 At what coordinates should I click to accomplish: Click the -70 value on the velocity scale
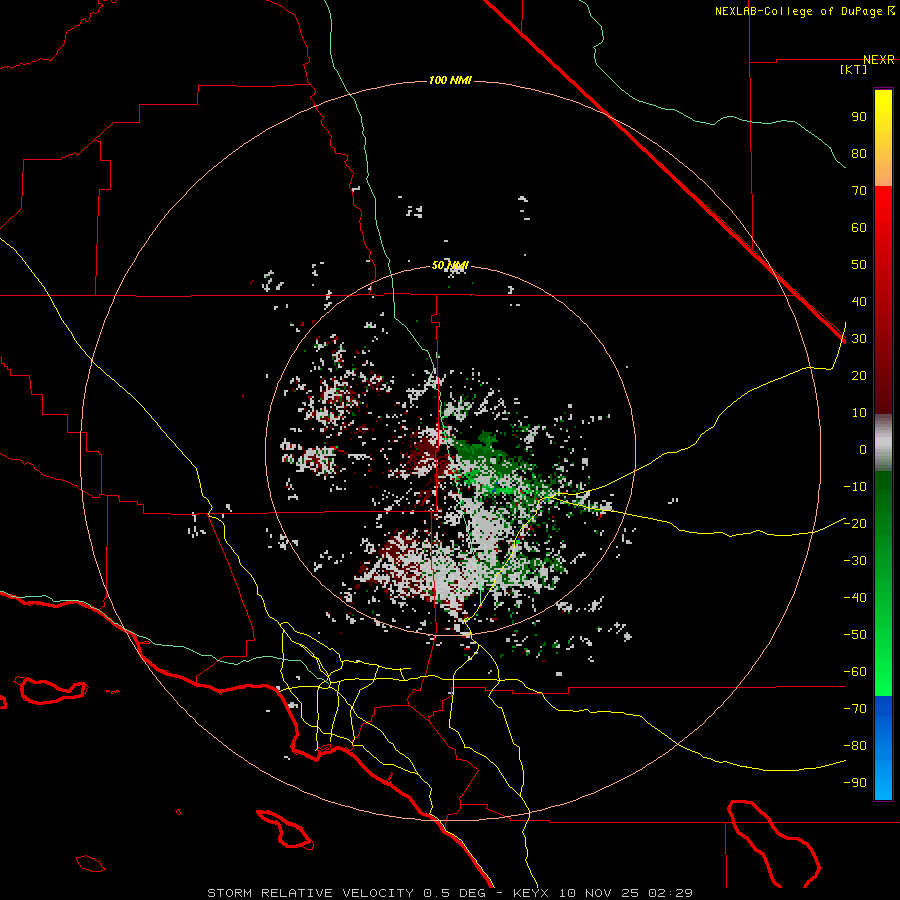855,709
